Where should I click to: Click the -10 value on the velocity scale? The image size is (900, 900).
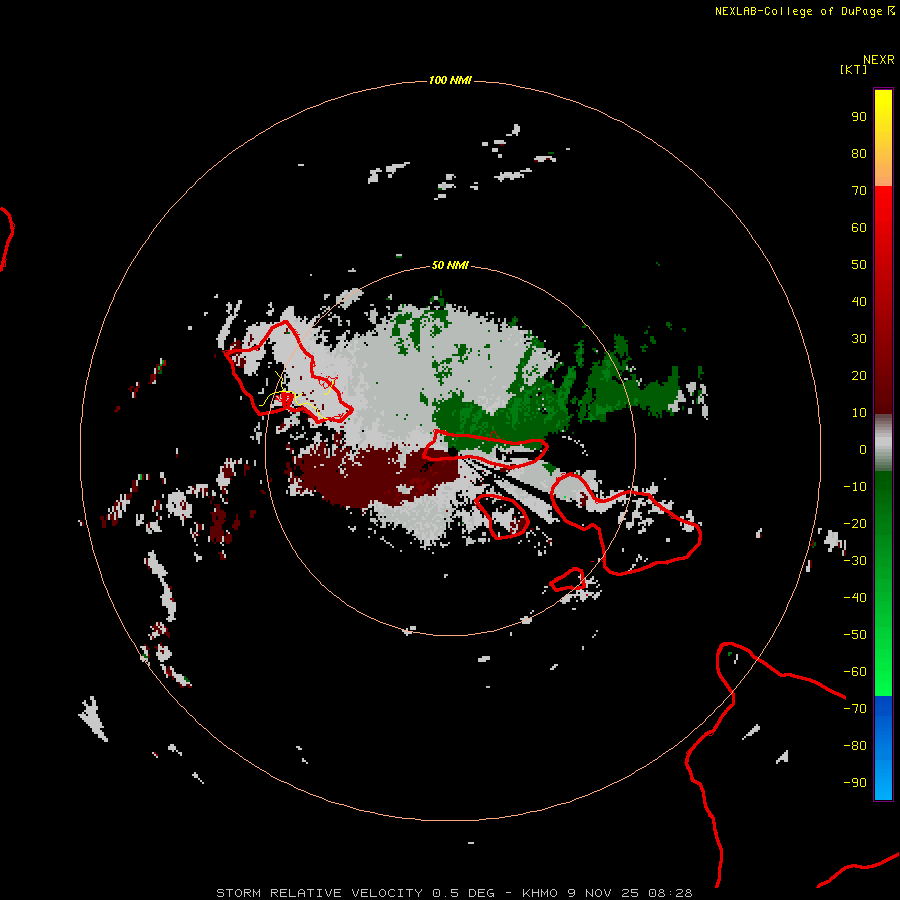tap(855, 487)
